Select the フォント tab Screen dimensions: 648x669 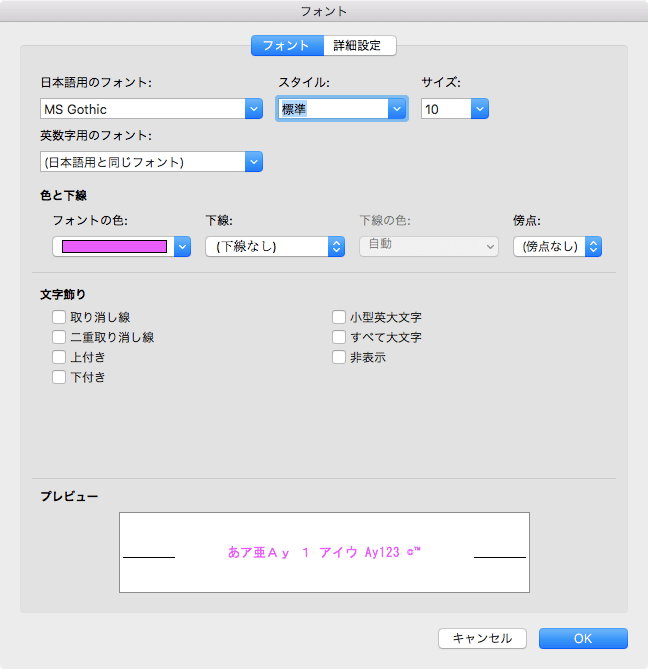tap(287, 45)
